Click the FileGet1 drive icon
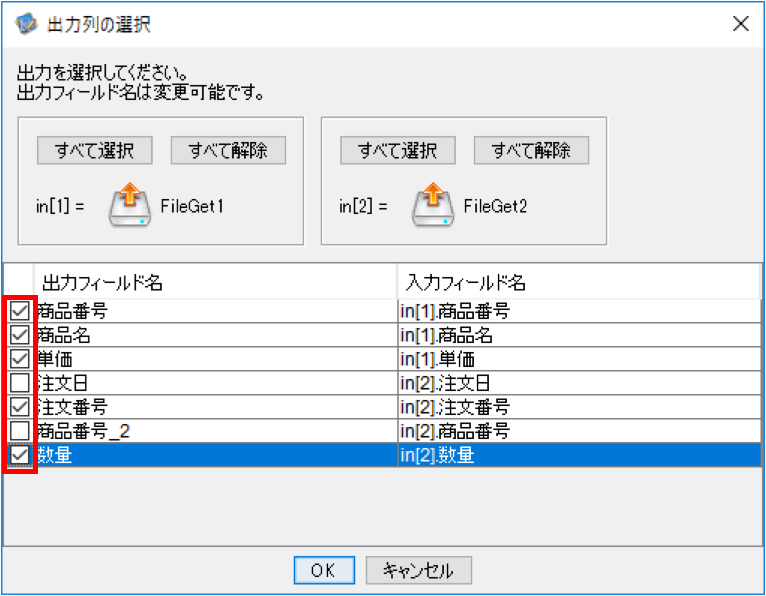This screenshot has width=766, height=596. [129, 205]
